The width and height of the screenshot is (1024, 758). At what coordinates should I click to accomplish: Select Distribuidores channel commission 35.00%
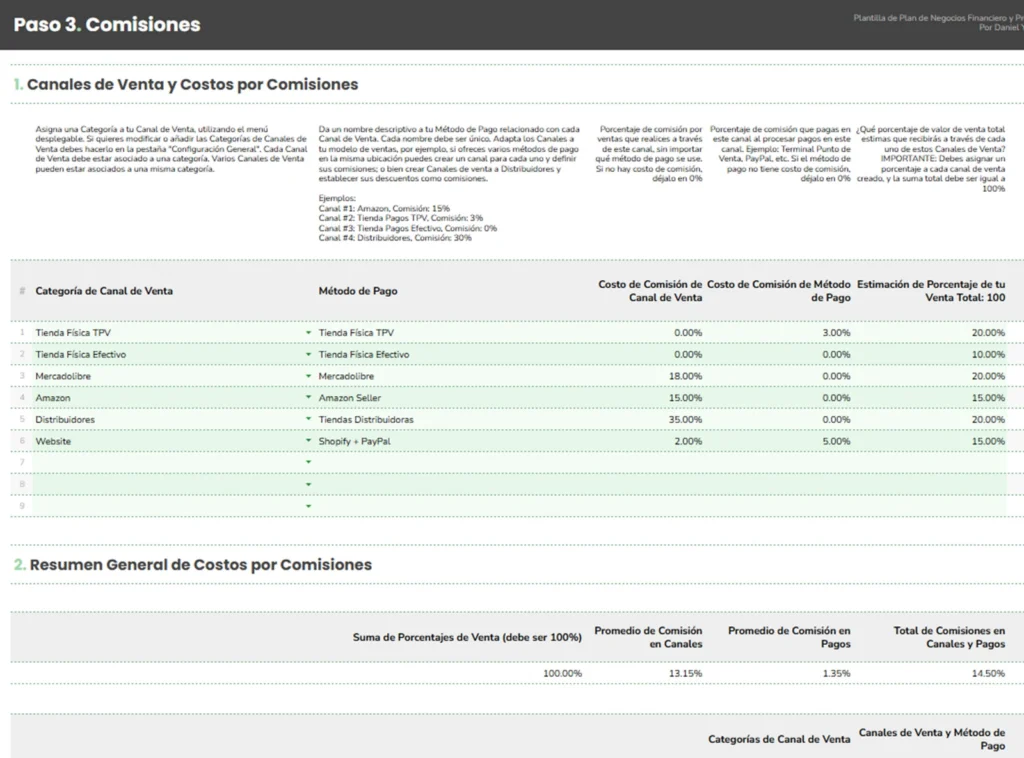(685, 419)
